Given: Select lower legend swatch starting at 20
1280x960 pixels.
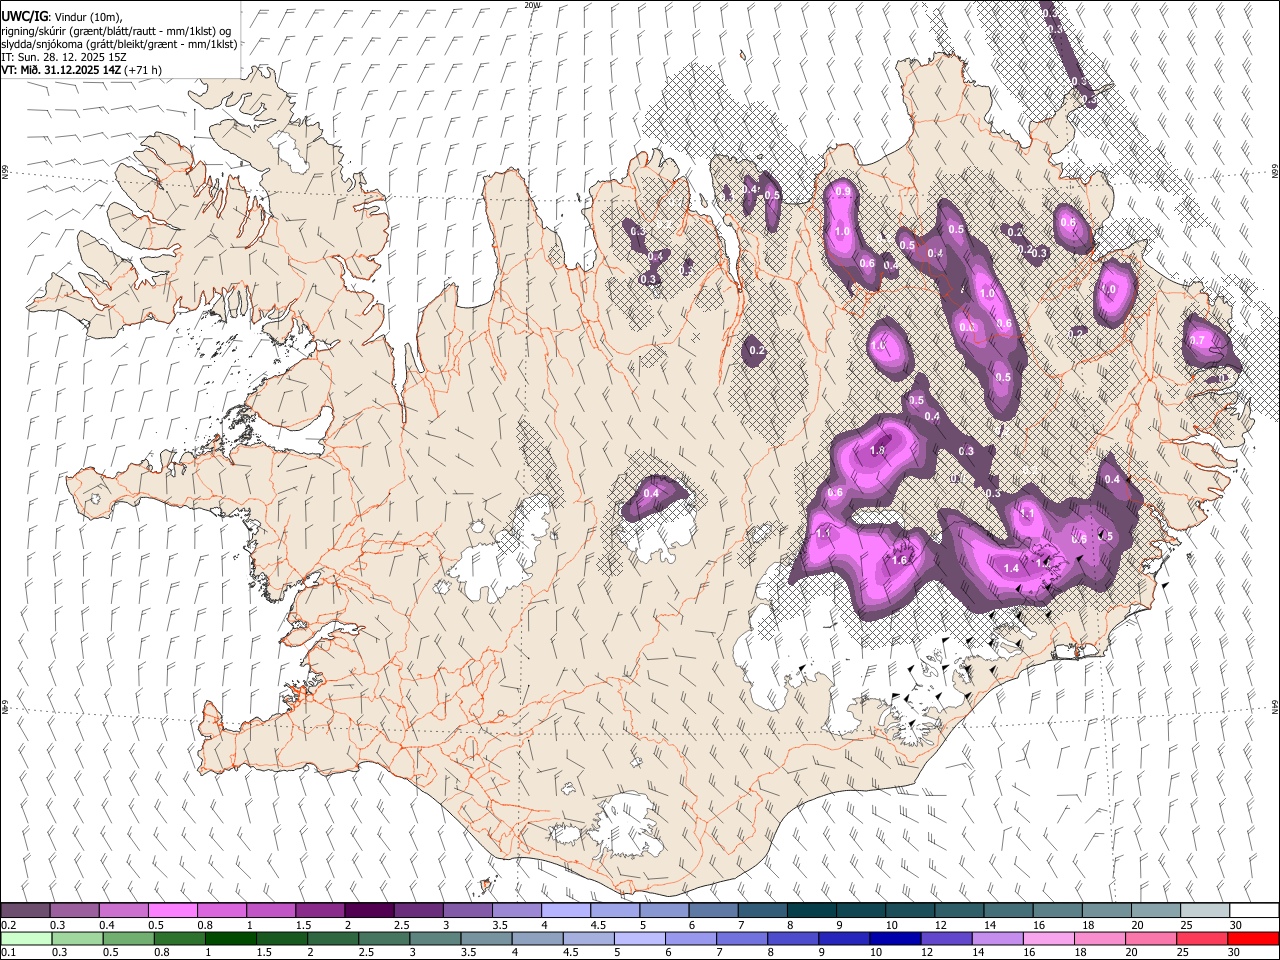Looking at the screenshot, I should tap(1150, 939).
